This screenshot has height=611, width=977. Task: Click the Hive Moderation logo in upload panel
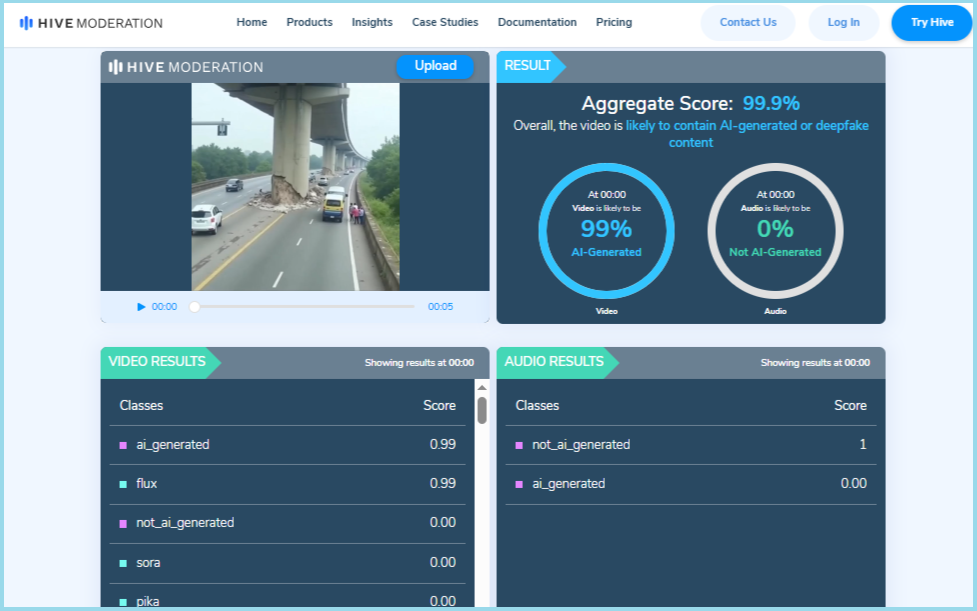tap(186, 67)
